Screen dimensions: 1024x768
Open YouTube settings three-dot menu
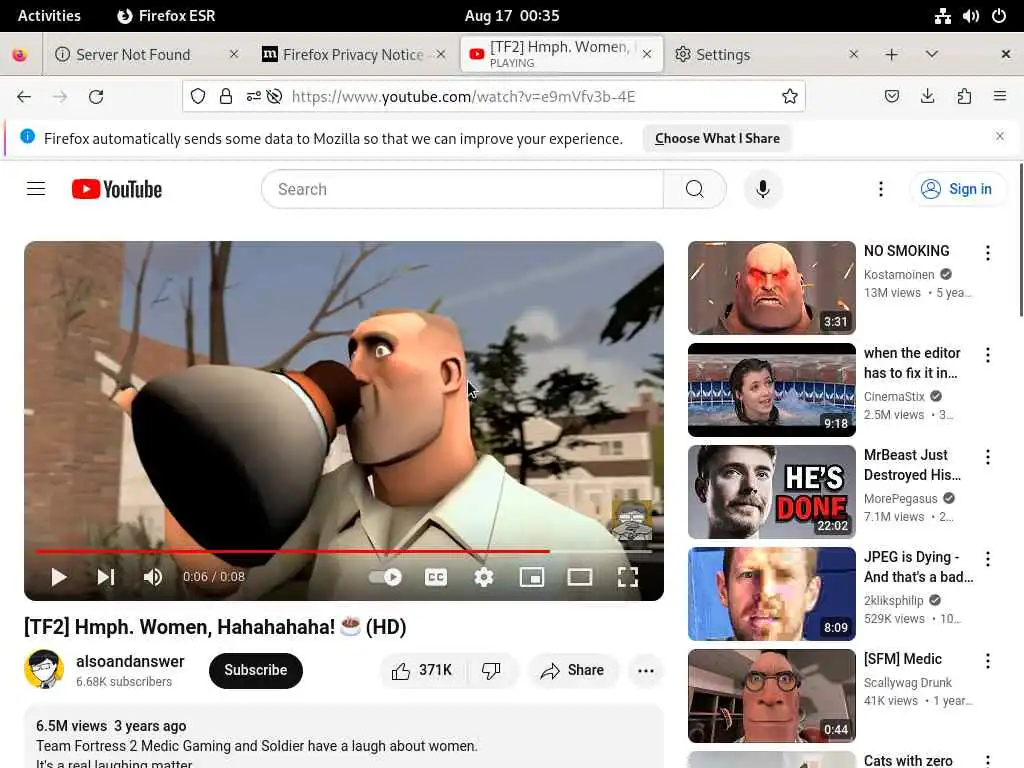click(881, 189)
